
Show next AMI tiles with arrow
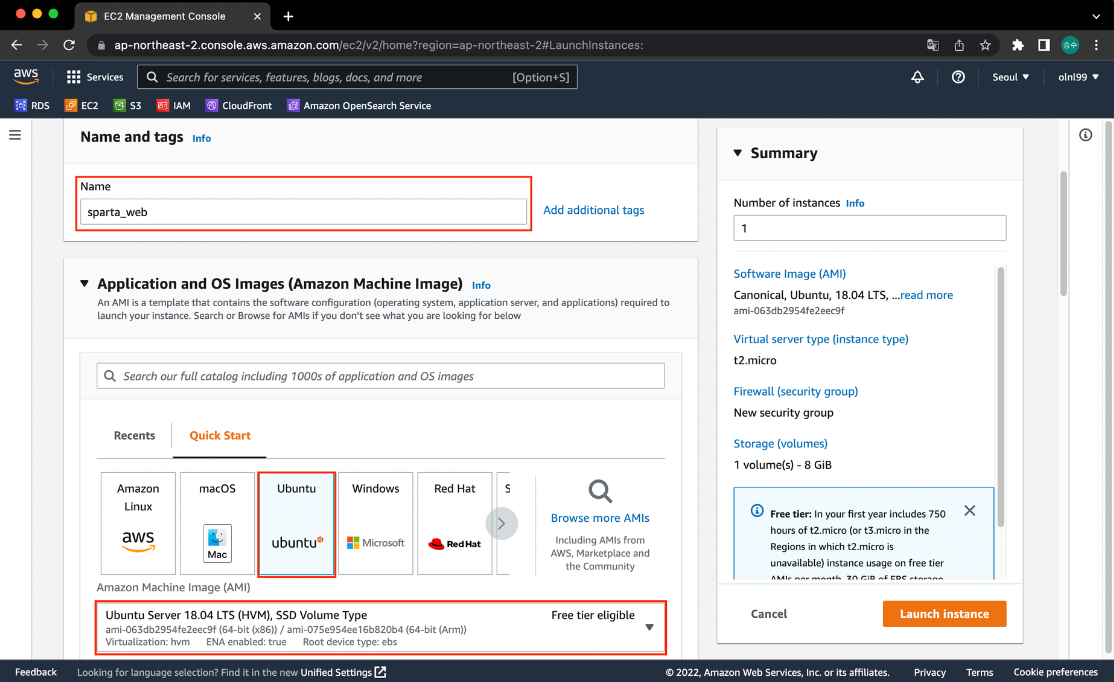pyautogui.click(x=502, y=524)
